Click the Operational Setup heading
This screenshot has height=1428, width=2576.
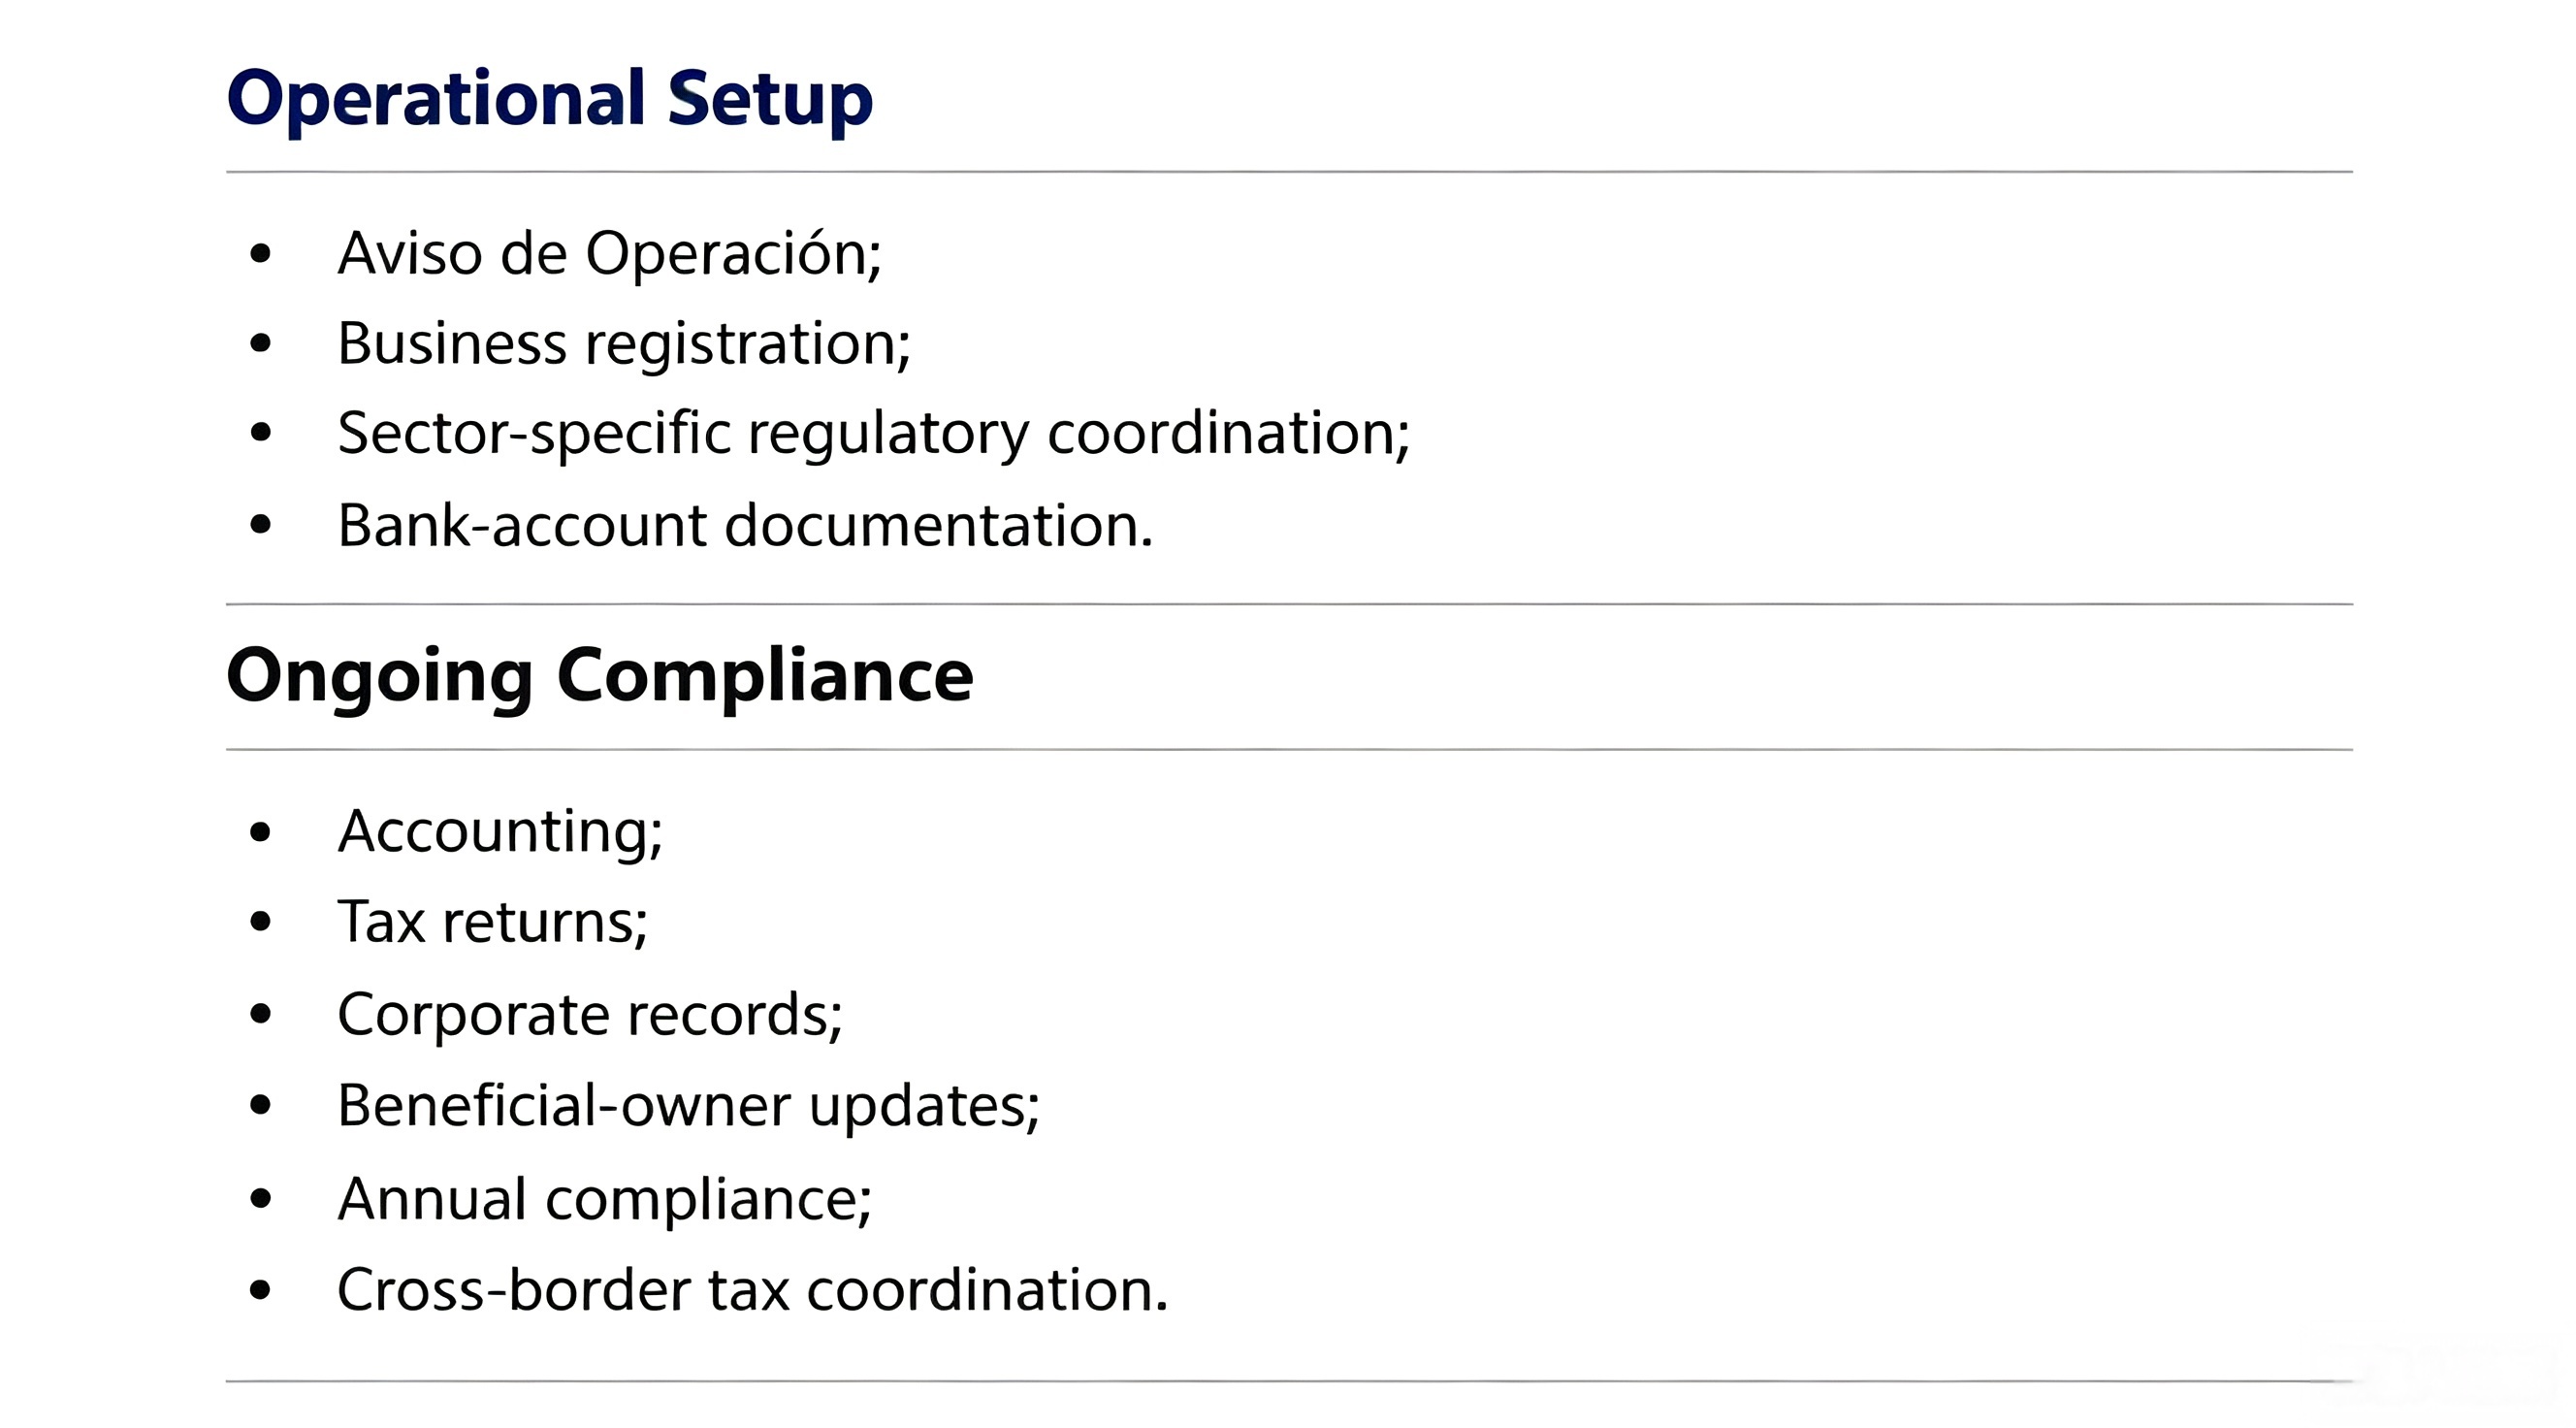pyautogui.click(x=550, y=100)
